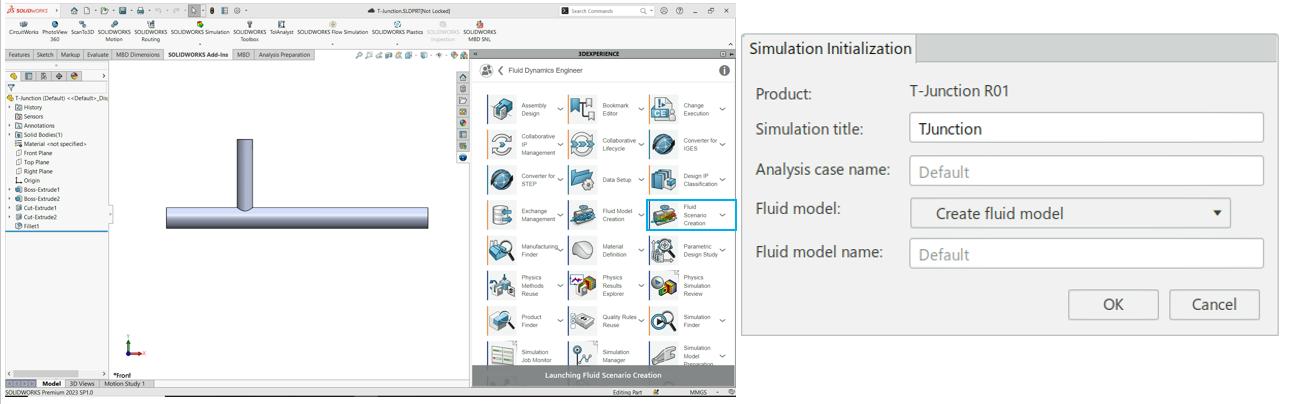Select the Origin item in the tree
Viewport: 1291px width, 404px height.
tap(28, 180)
